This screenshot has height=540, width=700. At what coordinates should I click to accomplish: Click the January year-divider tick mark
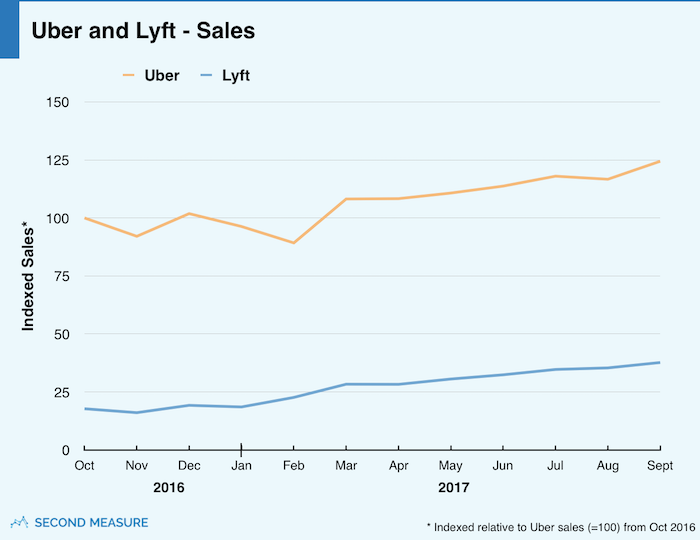click(x=242, y=450)
